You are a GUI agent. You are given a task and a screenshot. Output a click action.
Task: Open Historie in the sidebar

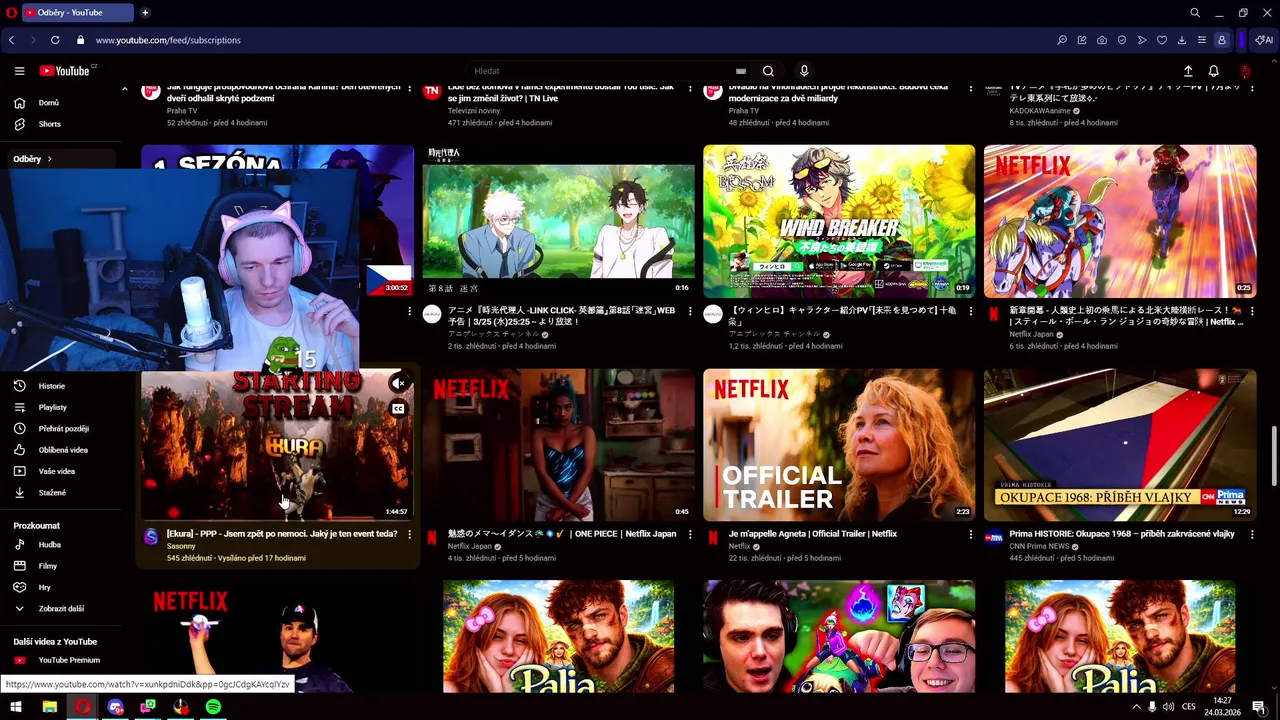[61, 386]
